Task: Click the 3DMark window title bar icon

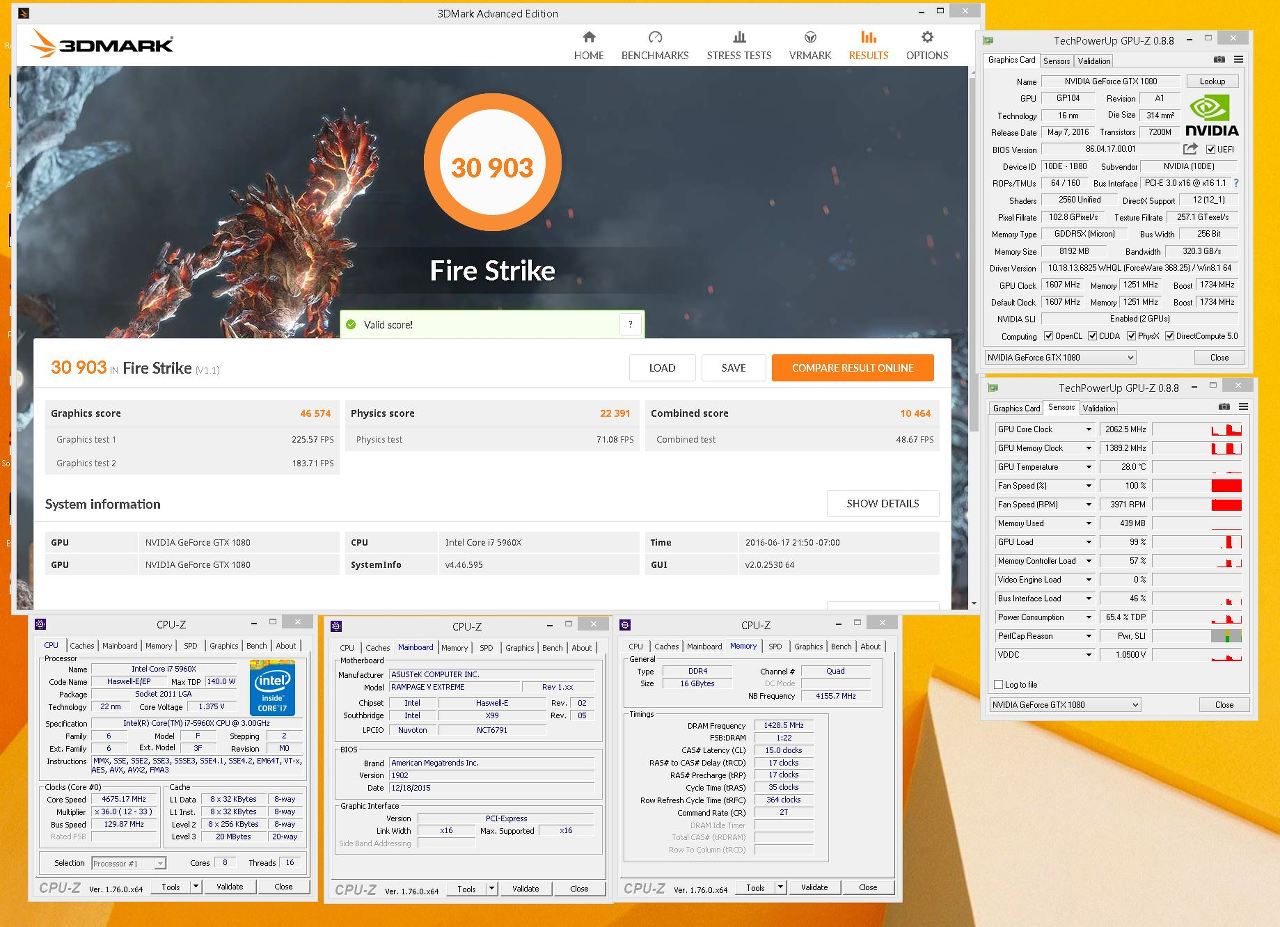Action: point(24,13)
